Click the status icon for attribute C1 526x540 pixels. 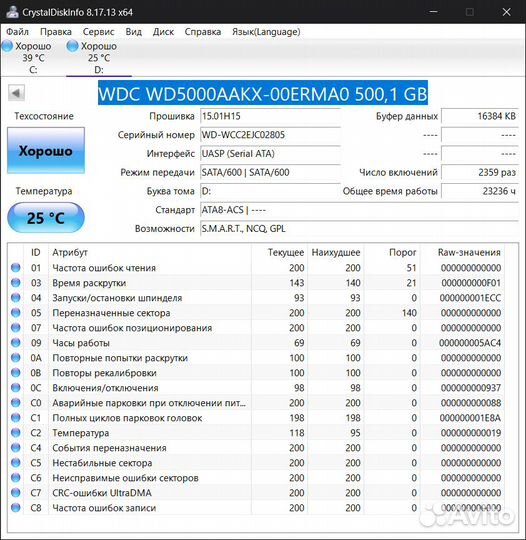16,418
